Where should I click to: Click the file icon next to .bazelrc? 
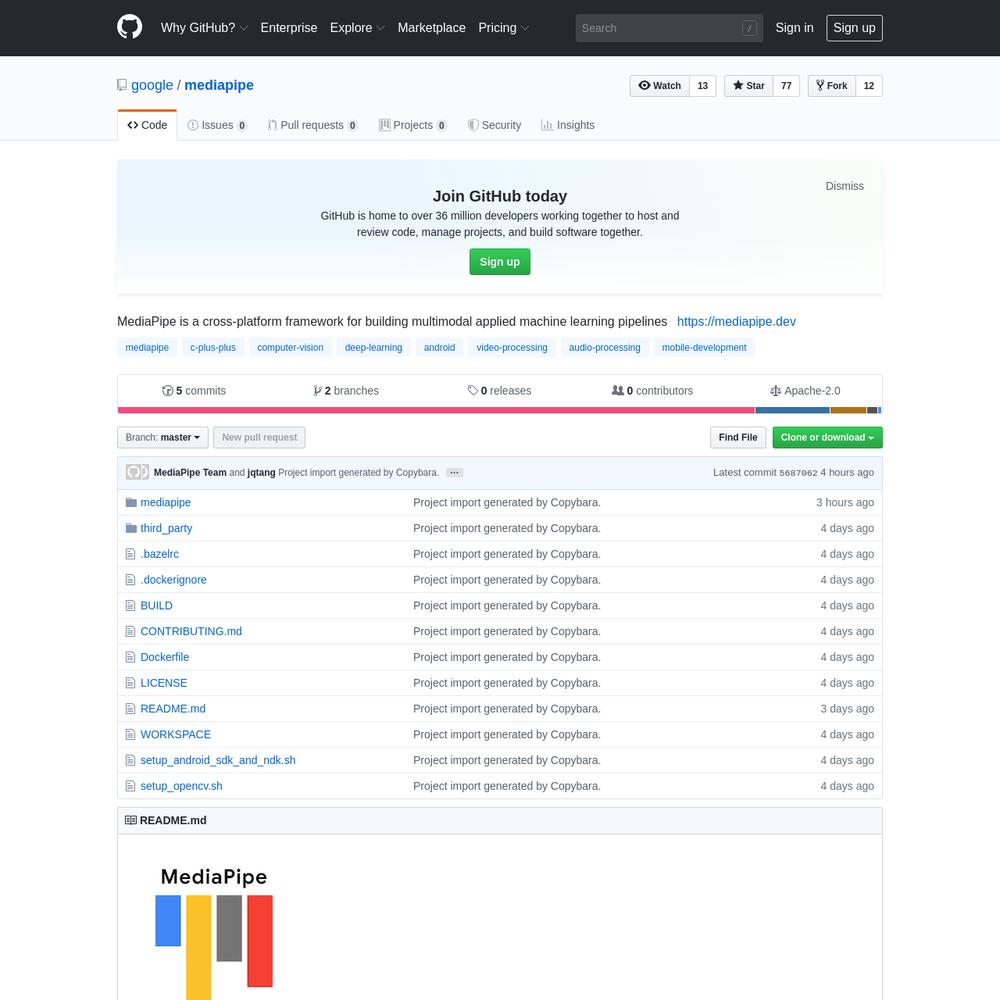(131, 554)
